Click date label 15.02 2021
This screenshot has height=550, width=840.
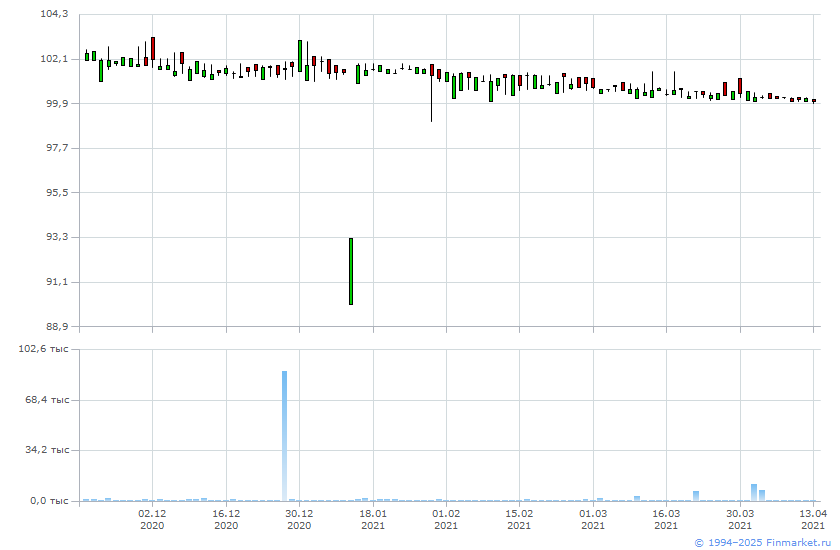519,519
